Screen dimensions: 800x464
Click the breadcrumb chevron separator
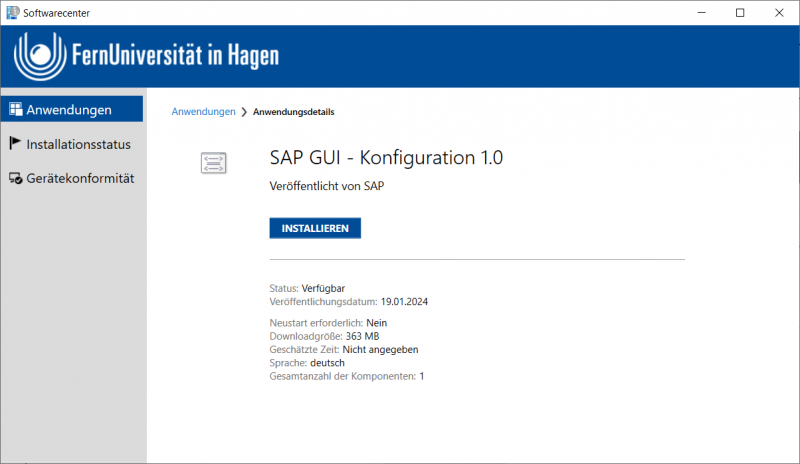click(244, 112)
